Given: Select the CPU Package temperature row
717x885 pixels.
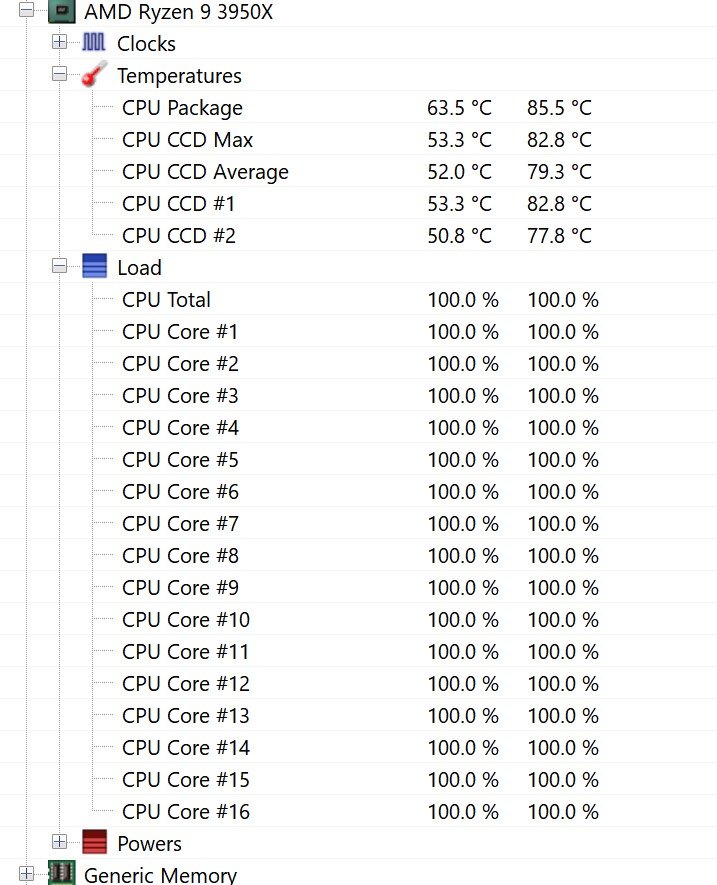Looking at the screenshot, I should 358,107.
